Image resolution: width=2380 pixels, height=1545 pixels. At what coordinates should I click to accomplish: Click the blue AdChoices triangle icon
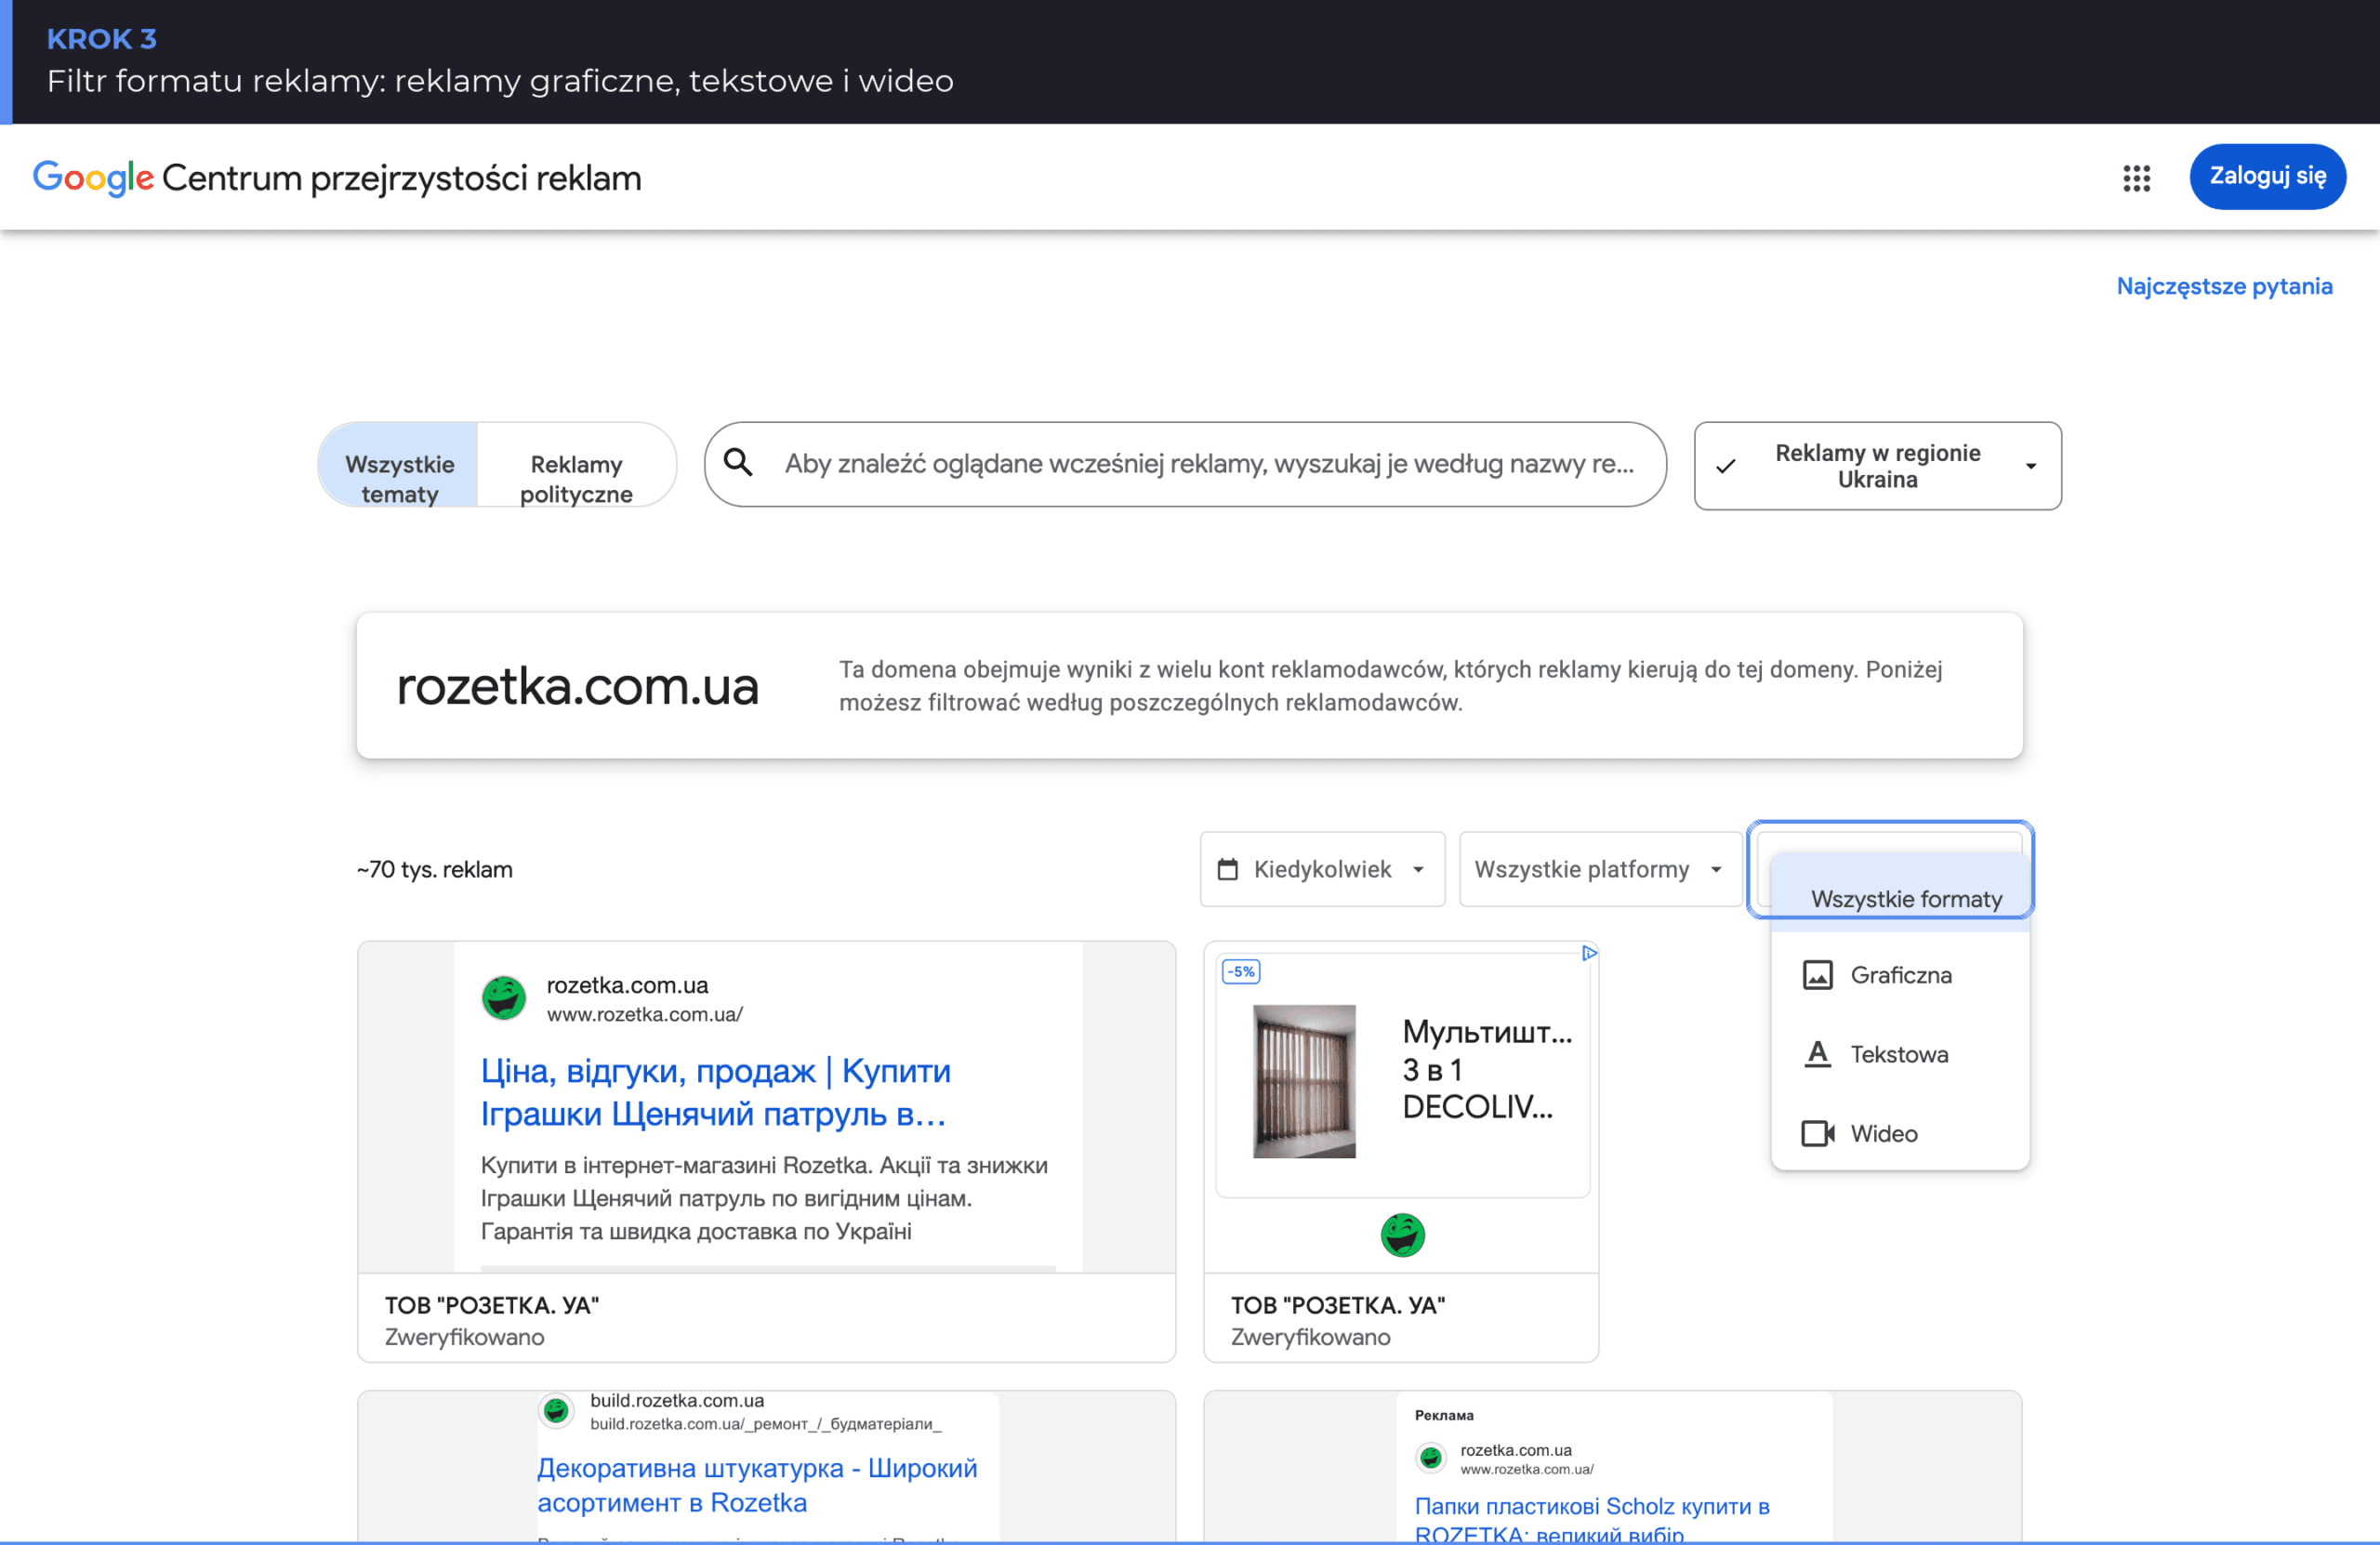[1588, 953]
